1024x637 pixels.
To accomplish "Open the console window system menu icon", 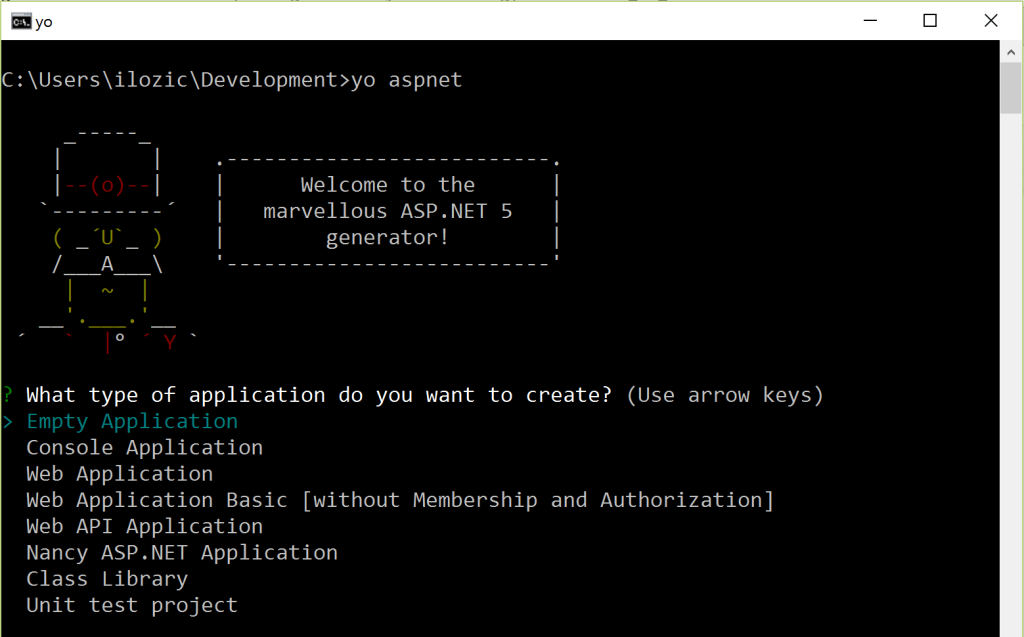I will [21, 22].
